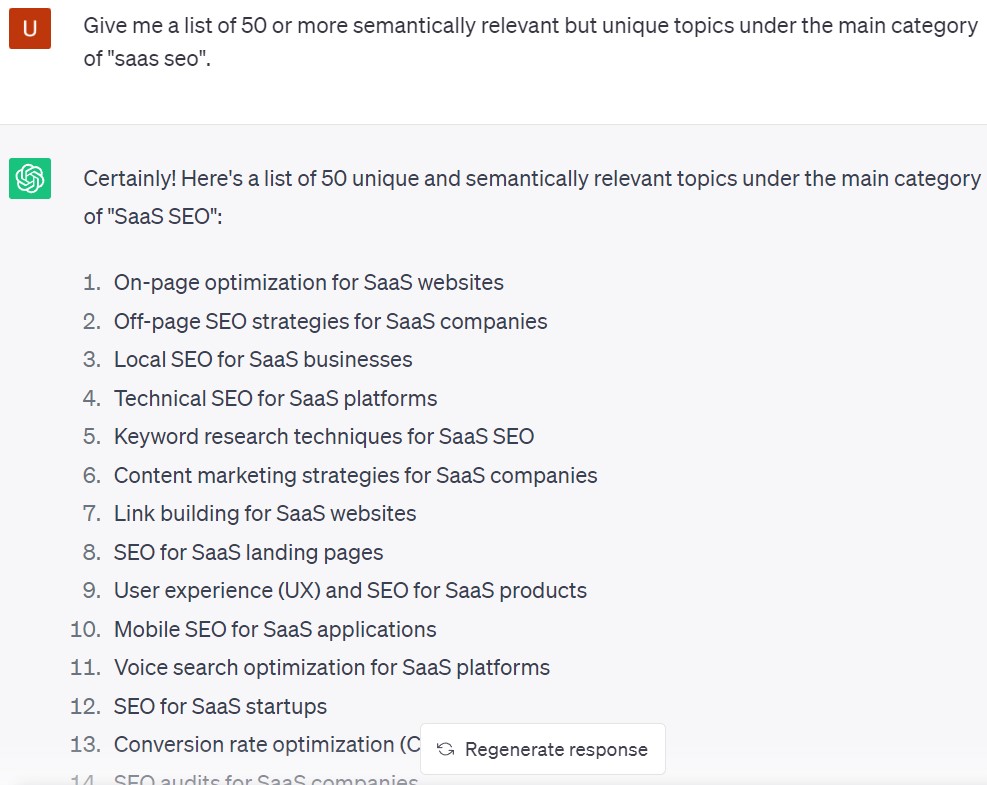Click Mobile SEO for SaaS applications
Viewport: 987px width, 785px height.
tap(275, 630)
